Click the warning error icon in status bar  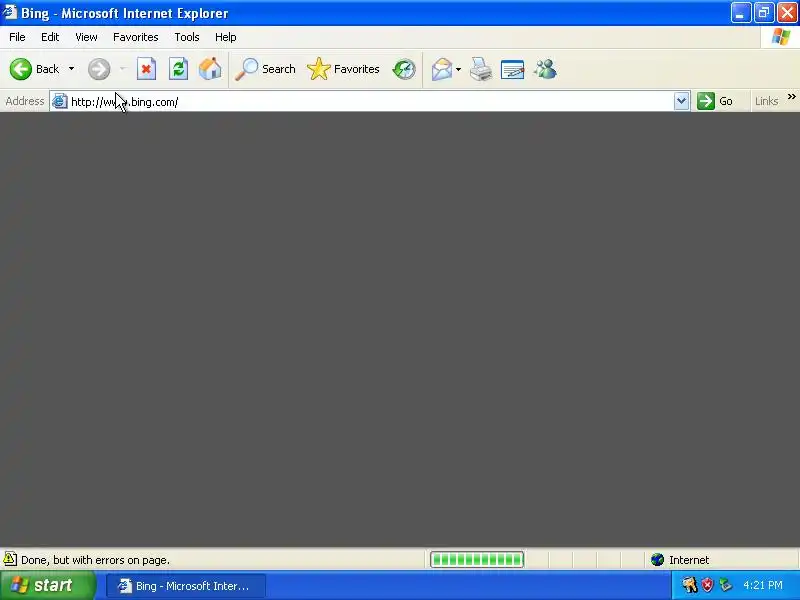pos(10,559)
